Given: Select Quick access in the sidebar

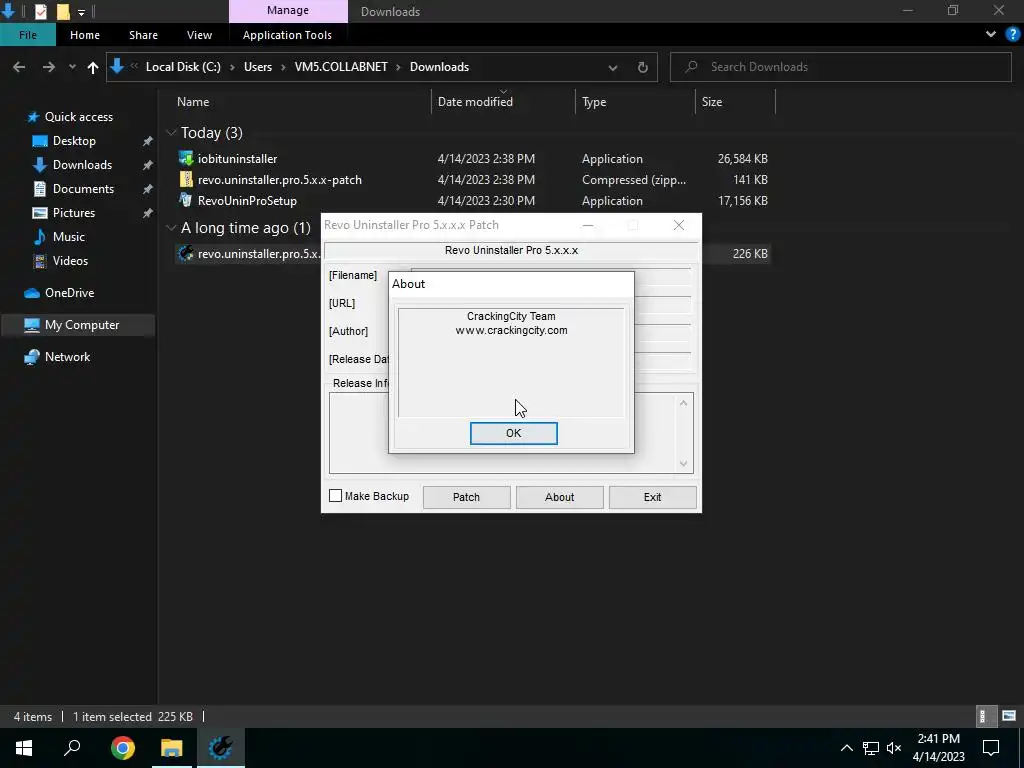Looking at the screenshot, I should pos(78,117).
